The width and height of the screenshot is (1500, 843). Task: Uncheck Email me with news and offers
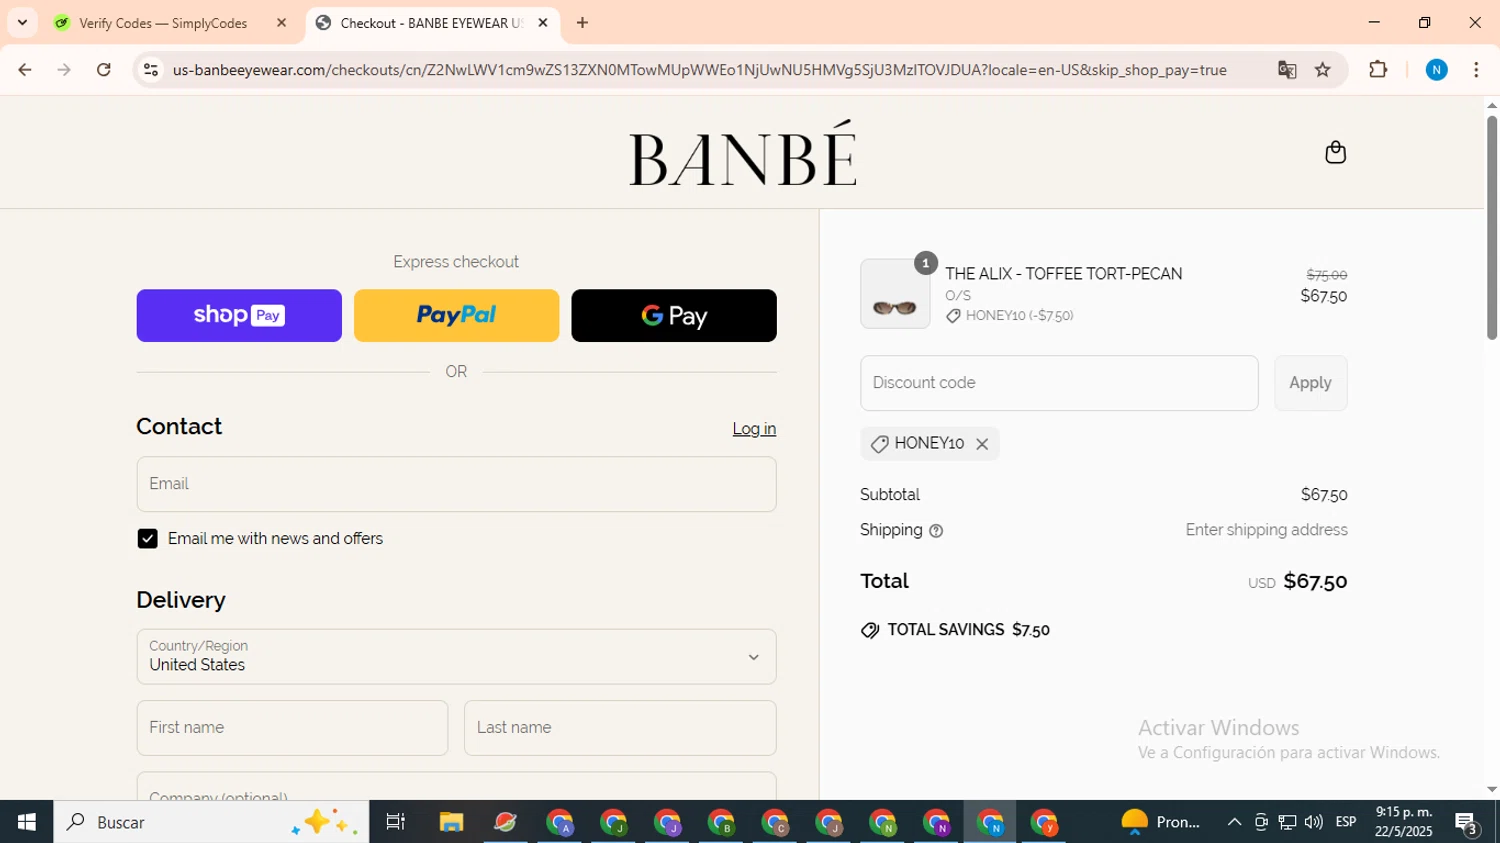(x=148, y=539)
